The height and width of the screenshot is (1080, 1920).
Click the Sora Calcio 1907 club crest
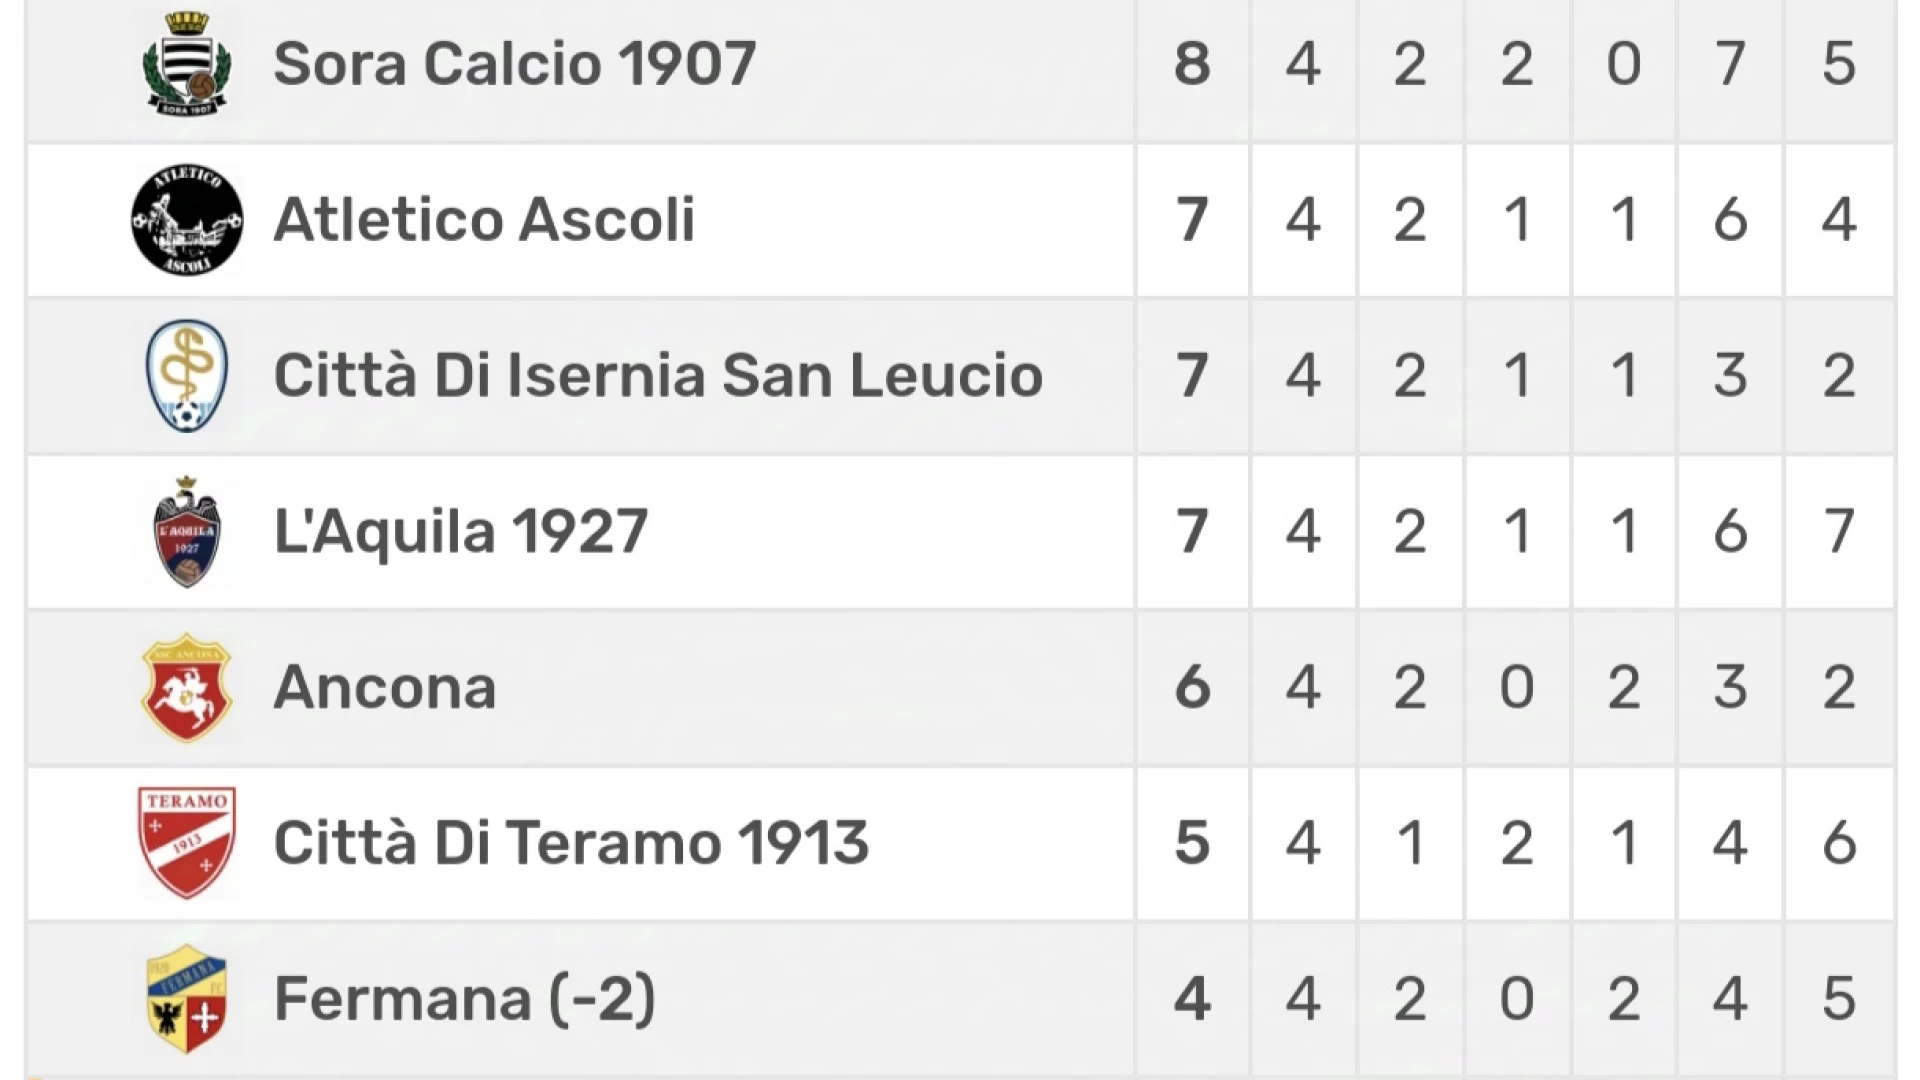coord(187,63)
